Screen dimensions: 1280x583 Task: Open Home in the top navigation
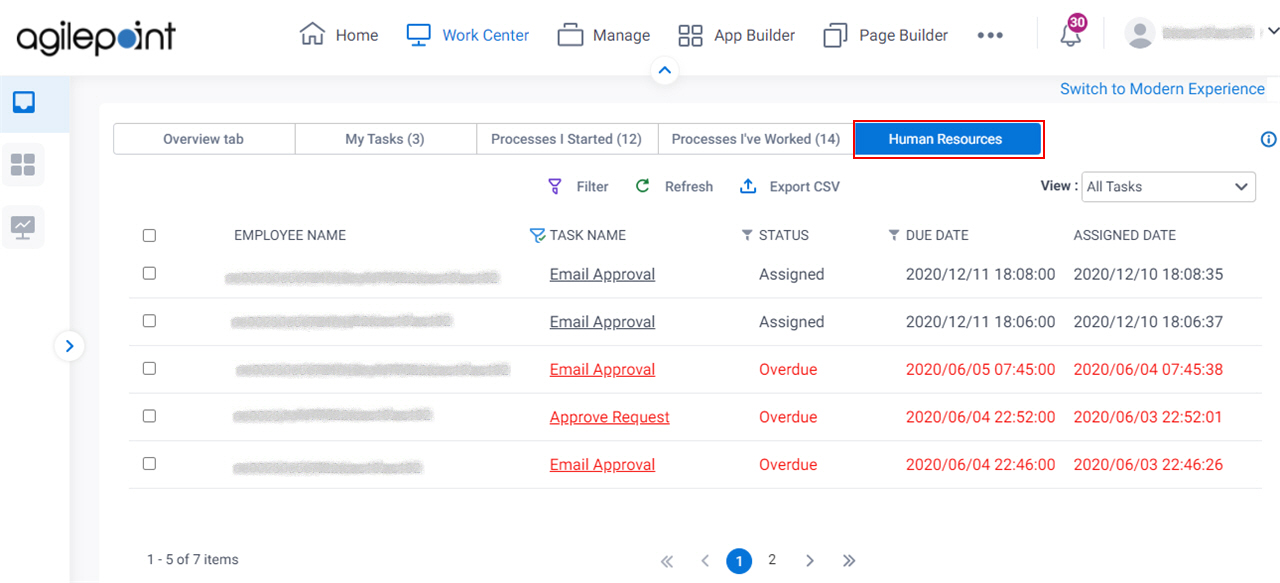(x=339, y=35)
